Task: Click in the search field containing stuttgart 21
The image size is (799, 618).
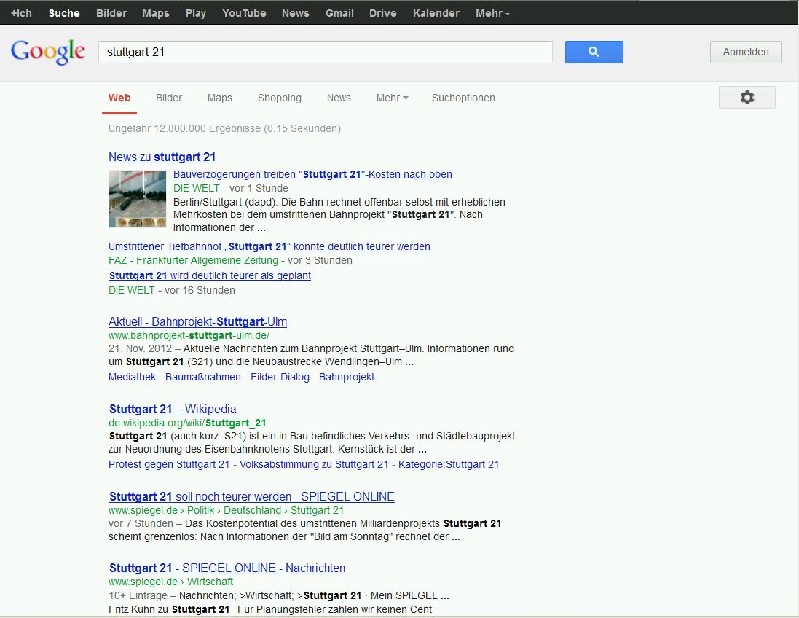Action: [325, 52]
